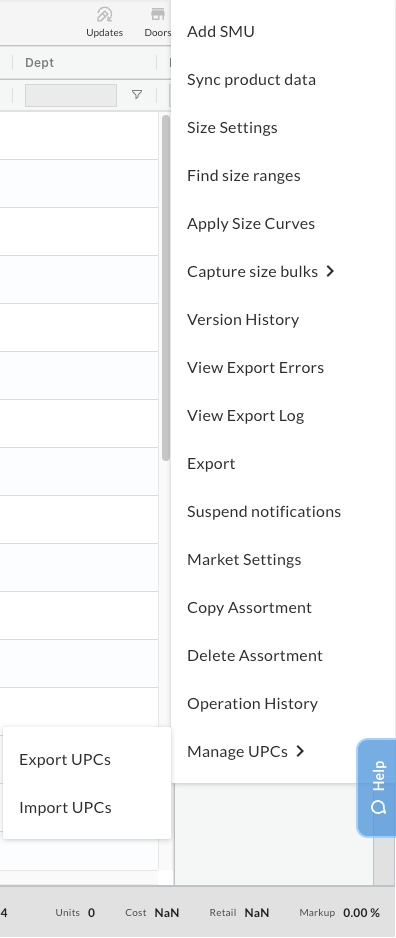Screen dimensions: 396x938
Task: Choose Export UPCs from submenu
Action: [x=65, y=760]
